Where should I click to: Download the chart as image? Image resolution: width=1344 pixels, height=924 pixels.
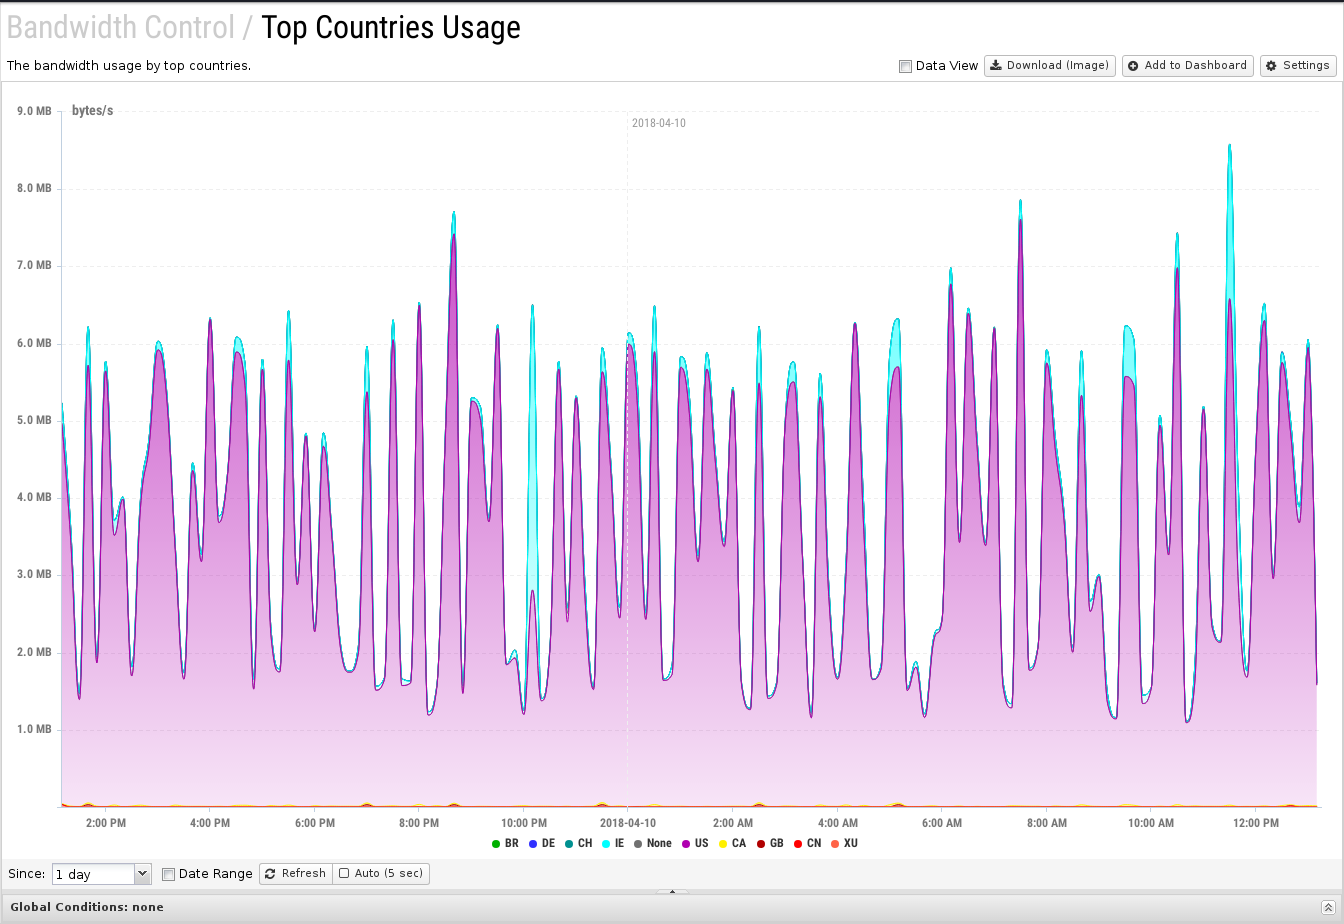pyautogui.click(x=1050, y=66)
